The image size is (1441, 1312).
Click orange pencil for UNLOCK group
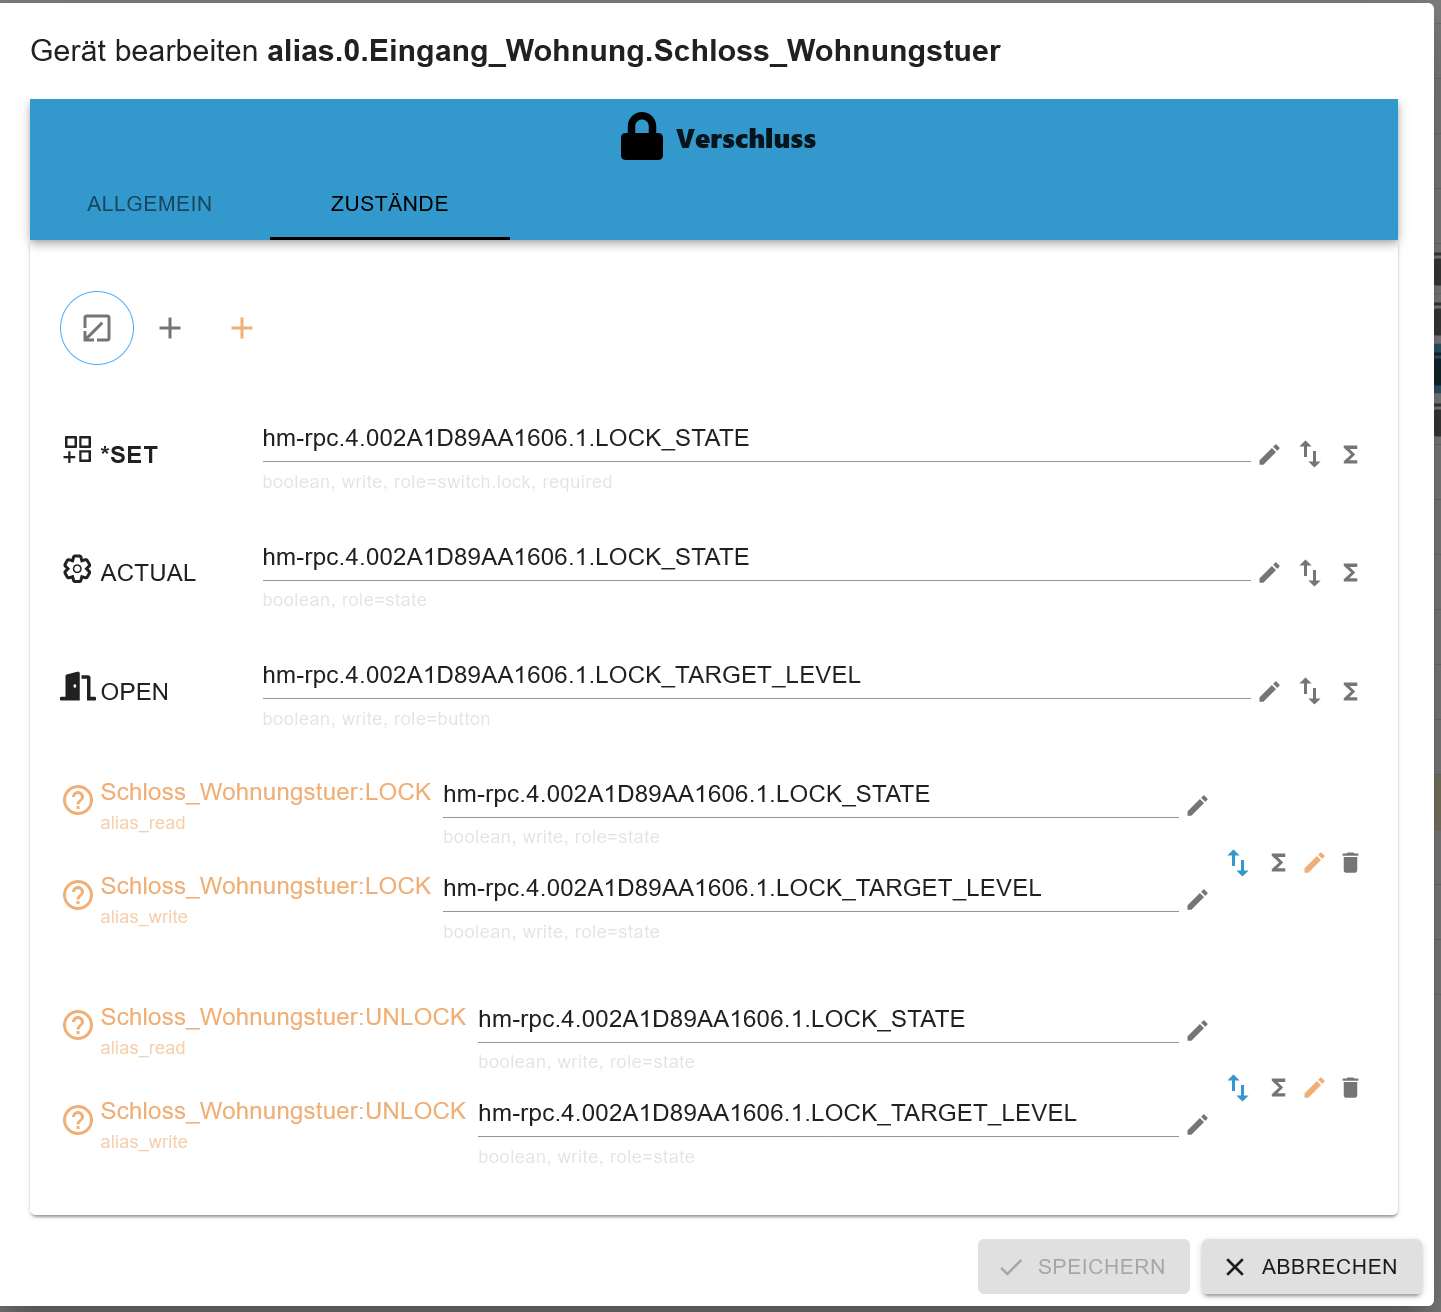(1314, 1088)
